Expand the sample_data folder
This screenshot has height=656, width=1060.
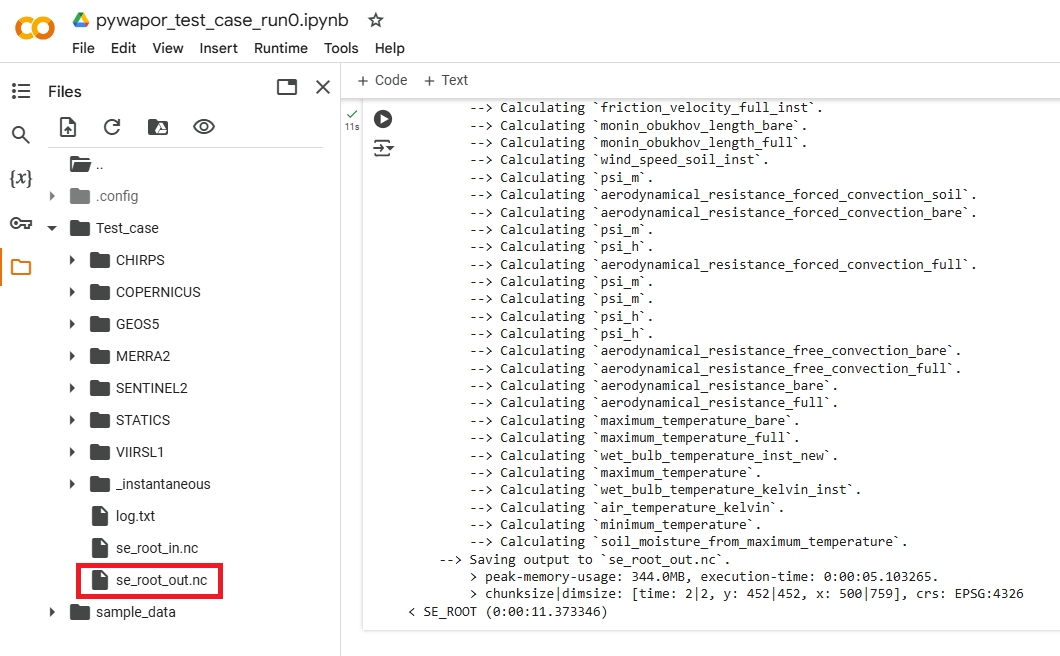tap(52, 612)
